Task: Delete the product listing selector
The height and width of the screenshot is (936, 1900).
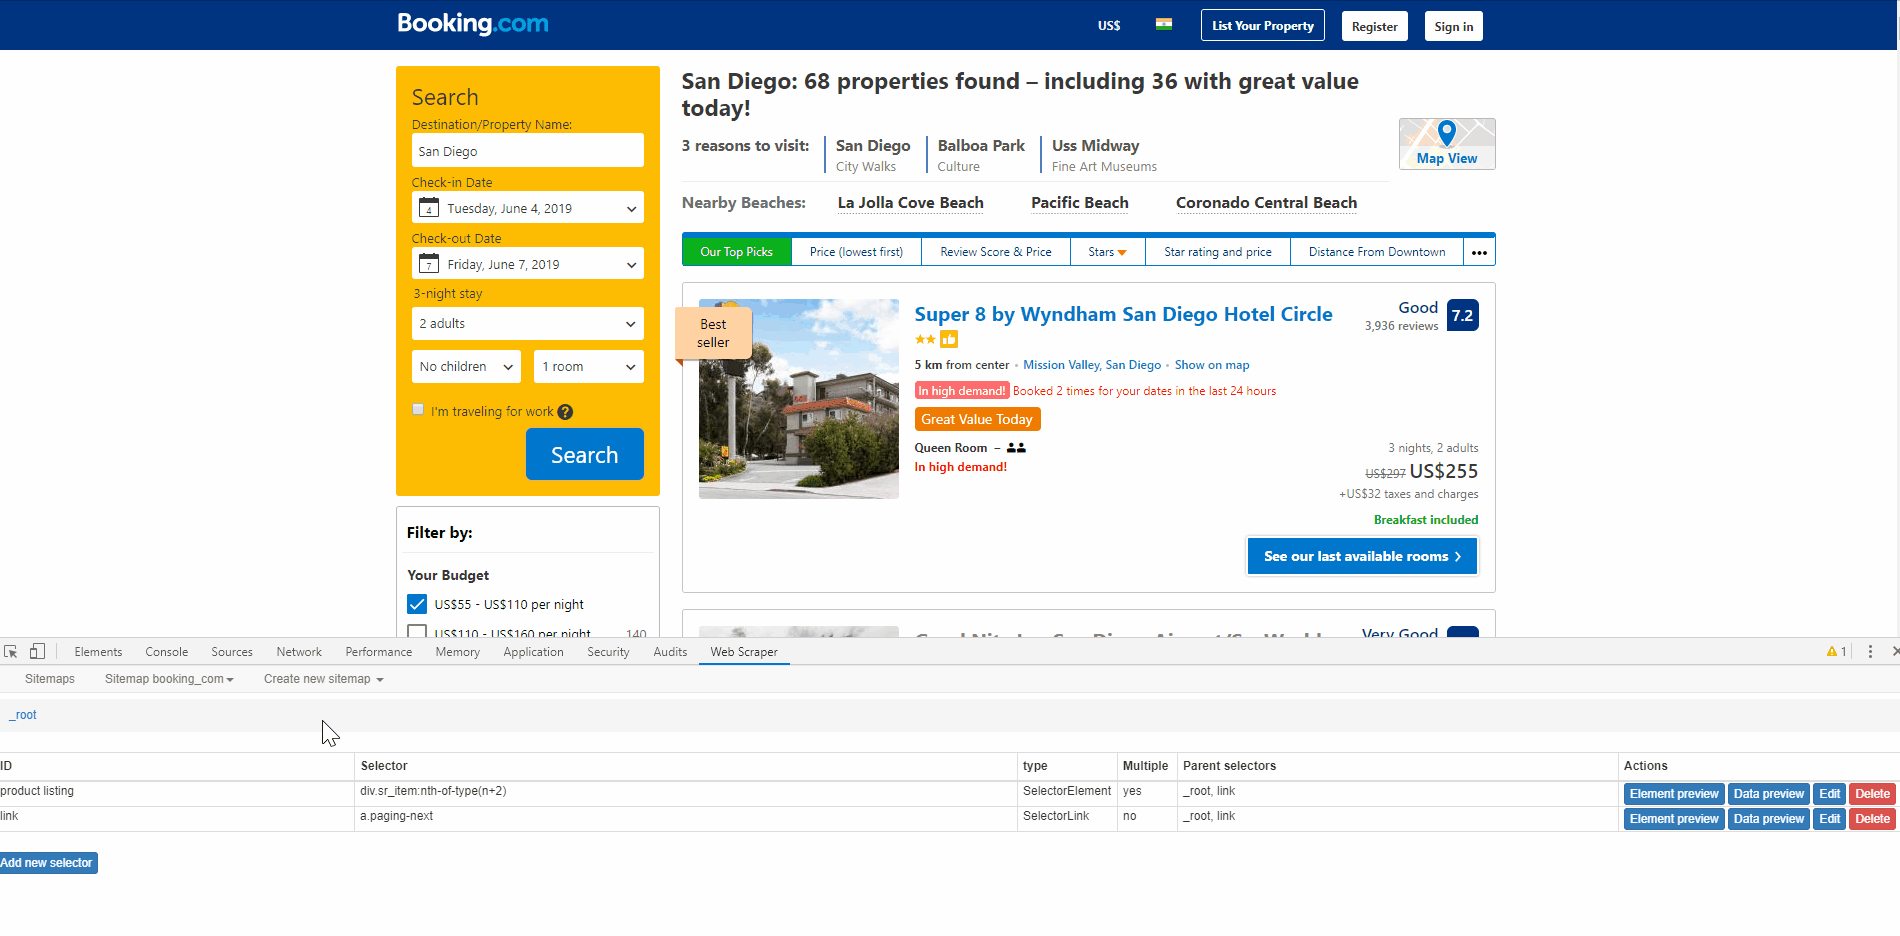Action: click(x=1872, y=794)
